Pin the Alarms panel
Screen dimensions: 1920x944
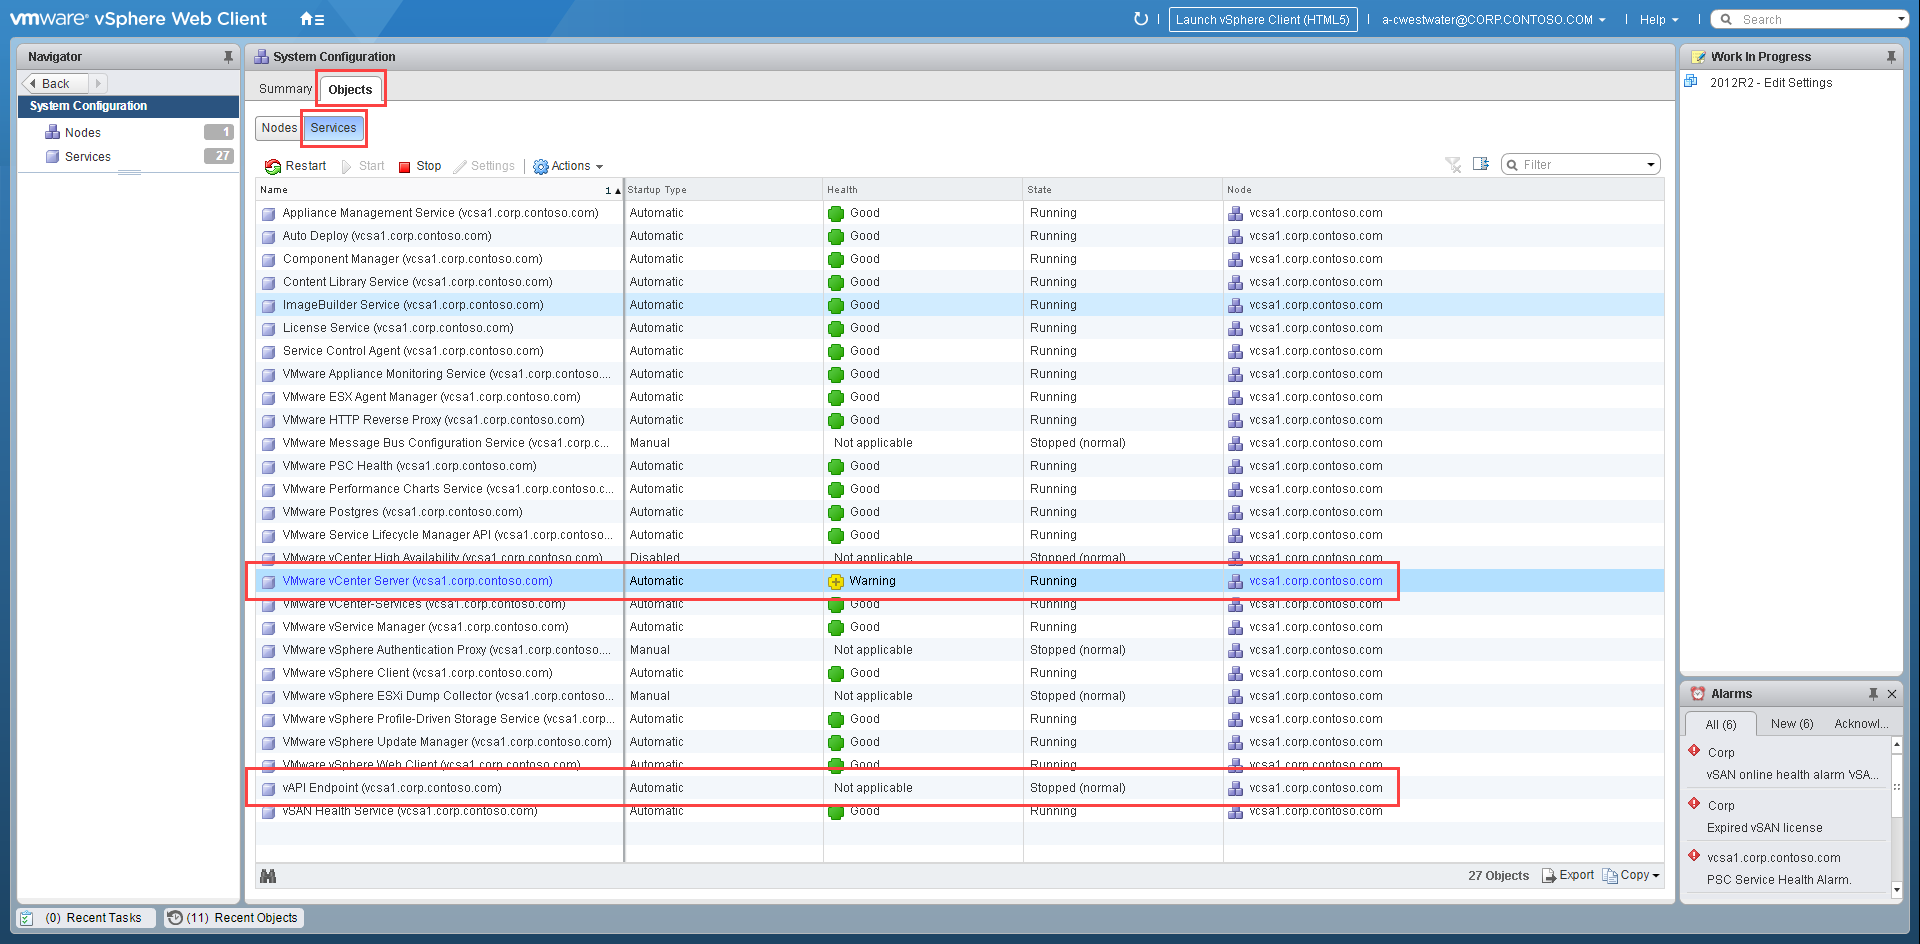point(1873,694)
